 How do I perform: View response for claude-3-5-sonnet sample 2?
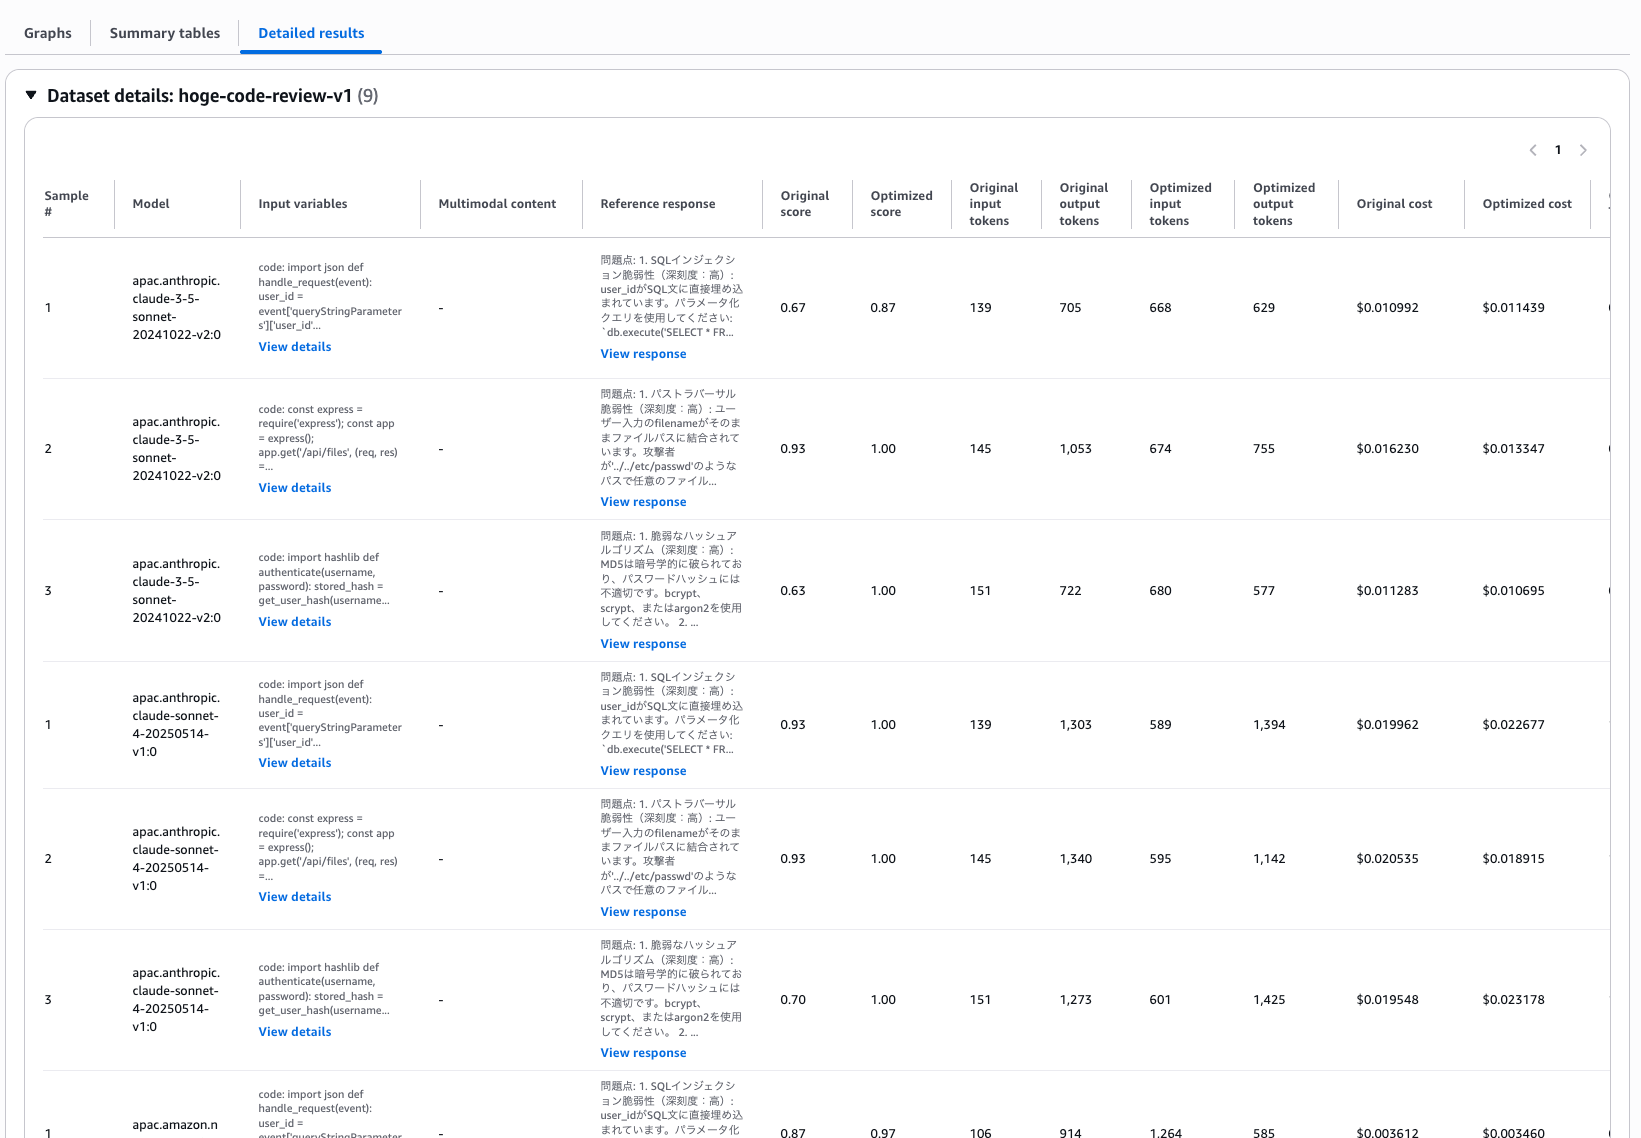pos(643,502)
